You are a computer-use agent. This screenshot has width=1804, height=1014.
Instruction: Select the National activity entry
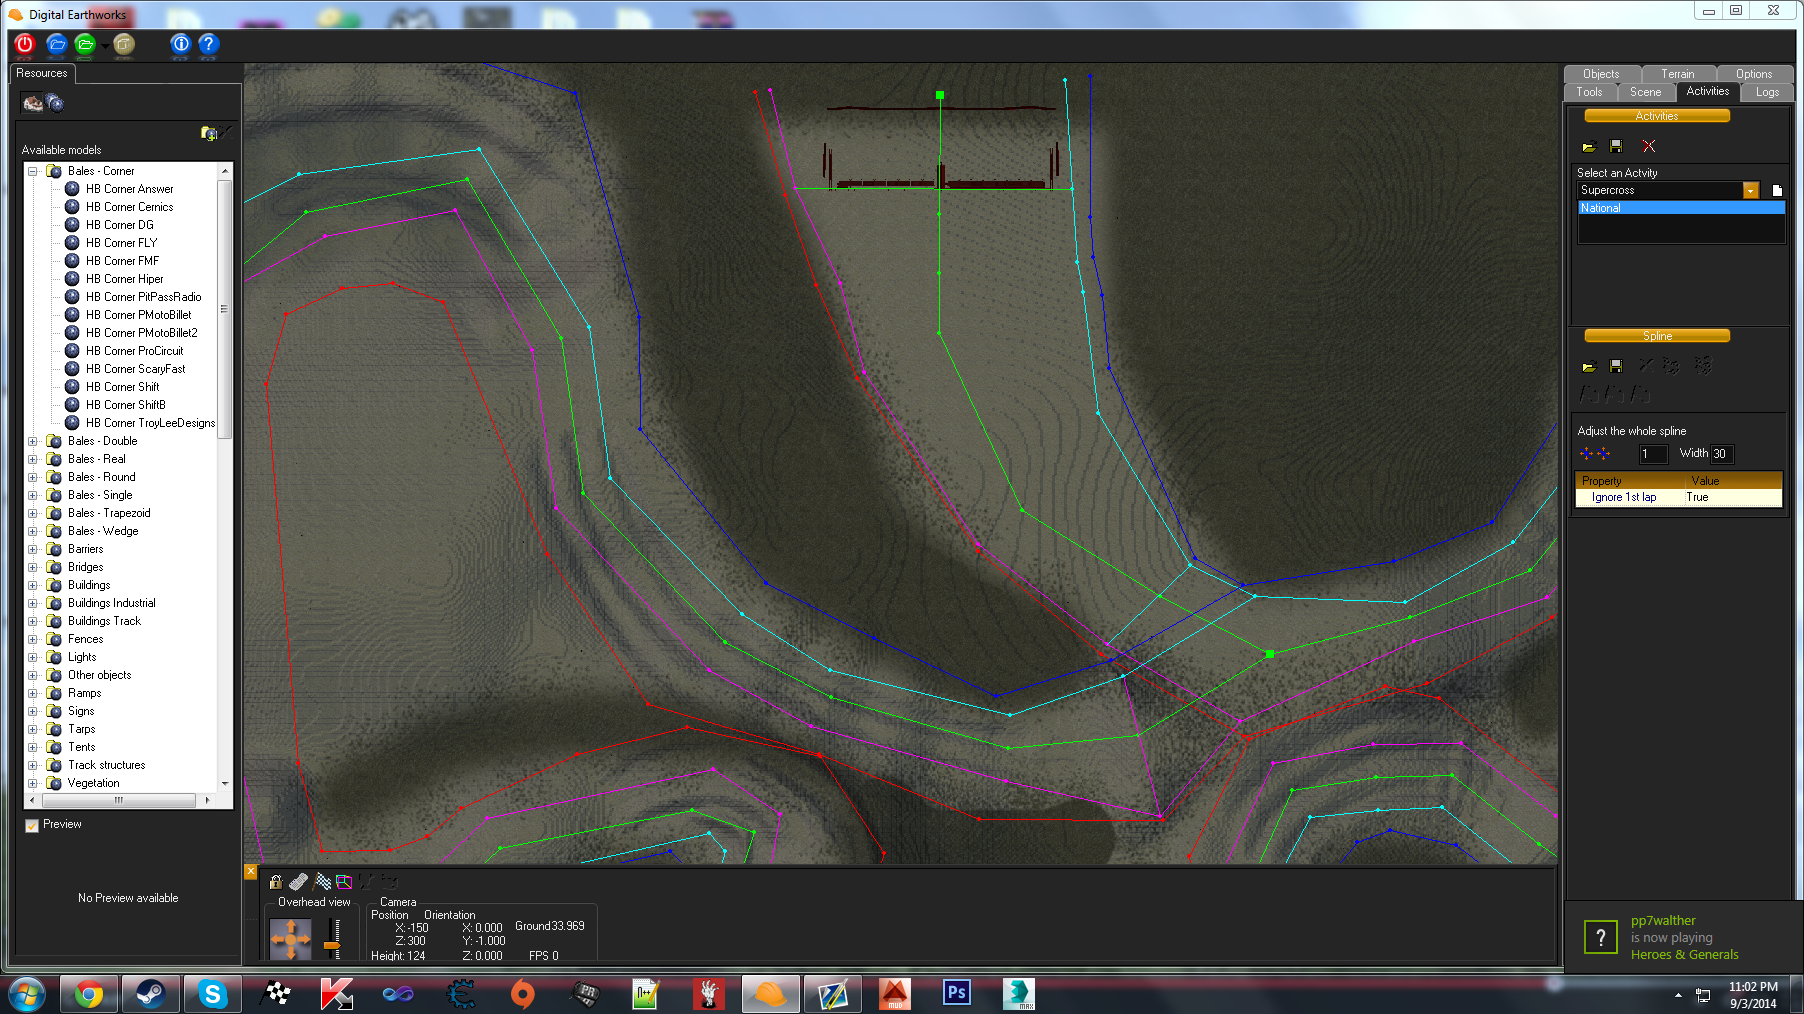click(1682, 208)
